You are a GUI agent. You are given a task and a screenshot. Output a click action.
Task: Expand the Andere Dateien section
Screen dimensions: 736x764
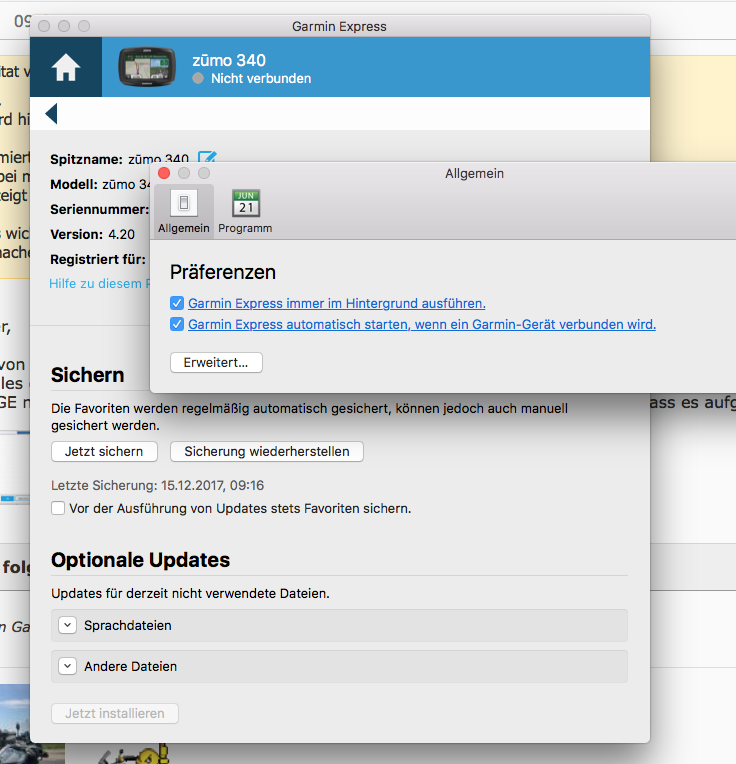tap(67, 666)
